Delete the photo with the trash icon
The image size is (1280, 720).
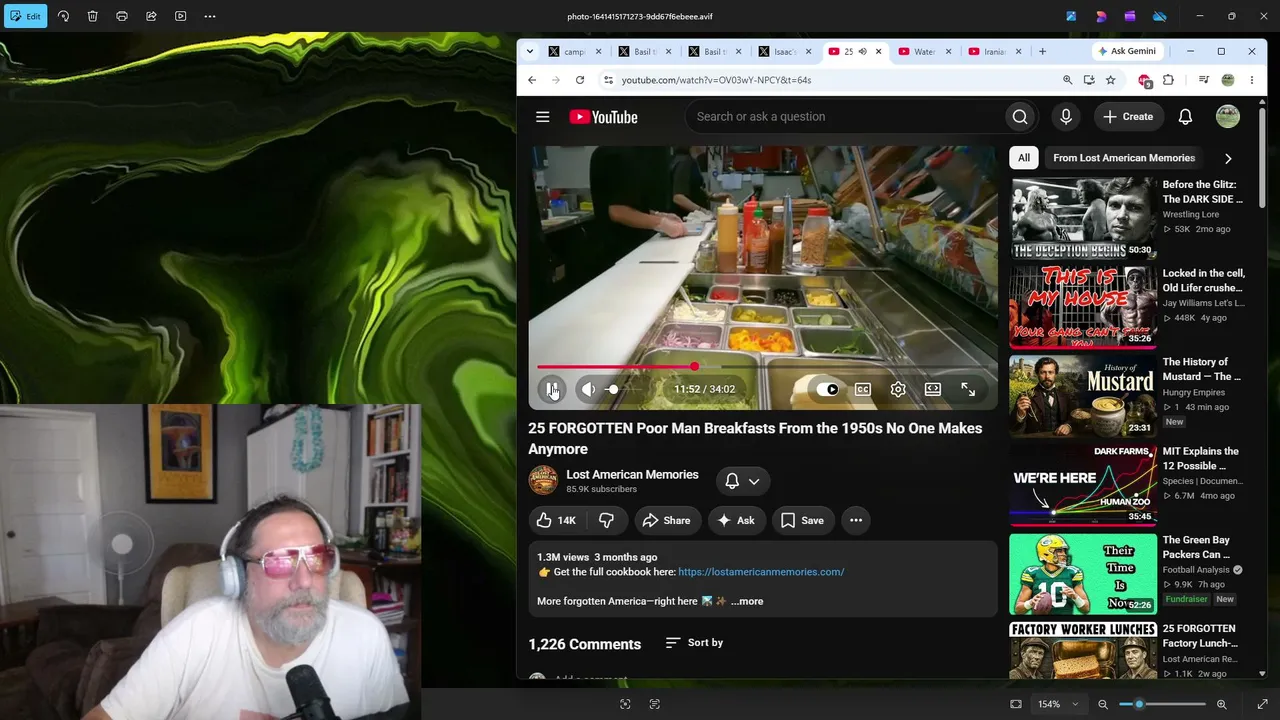[92, 16]
